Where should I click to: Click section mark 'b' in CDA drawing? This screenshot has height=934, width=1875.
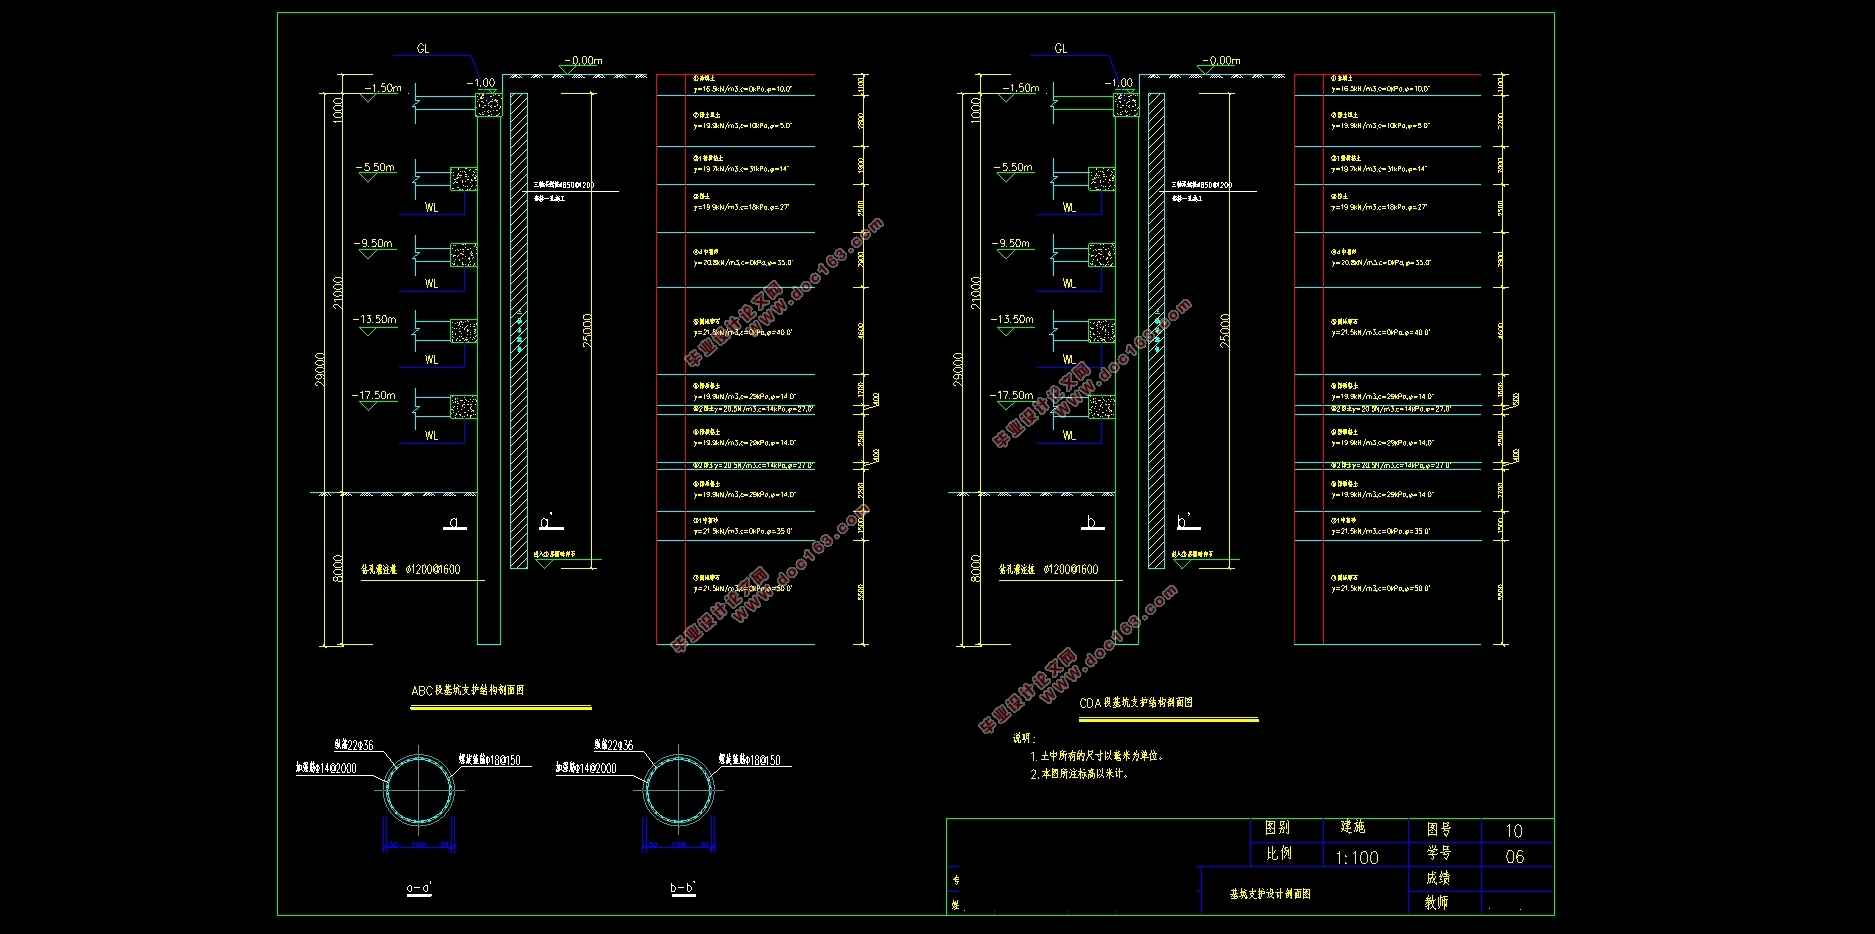click(1093, 522)
